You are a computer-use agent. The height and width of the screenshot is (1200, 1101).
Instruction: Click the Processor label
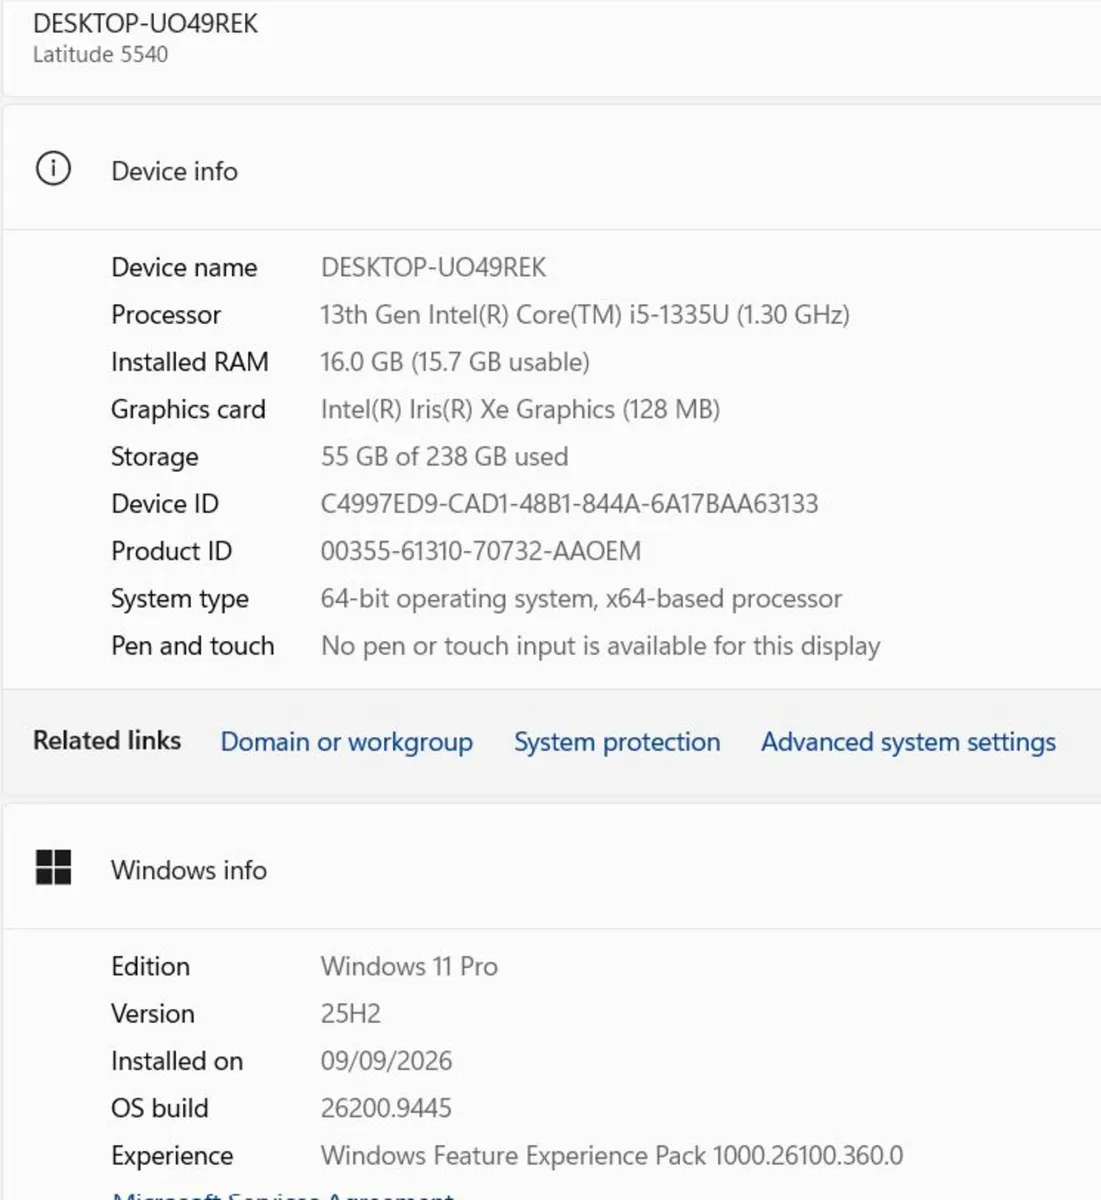pyautogui.click(x=166, y=315)
